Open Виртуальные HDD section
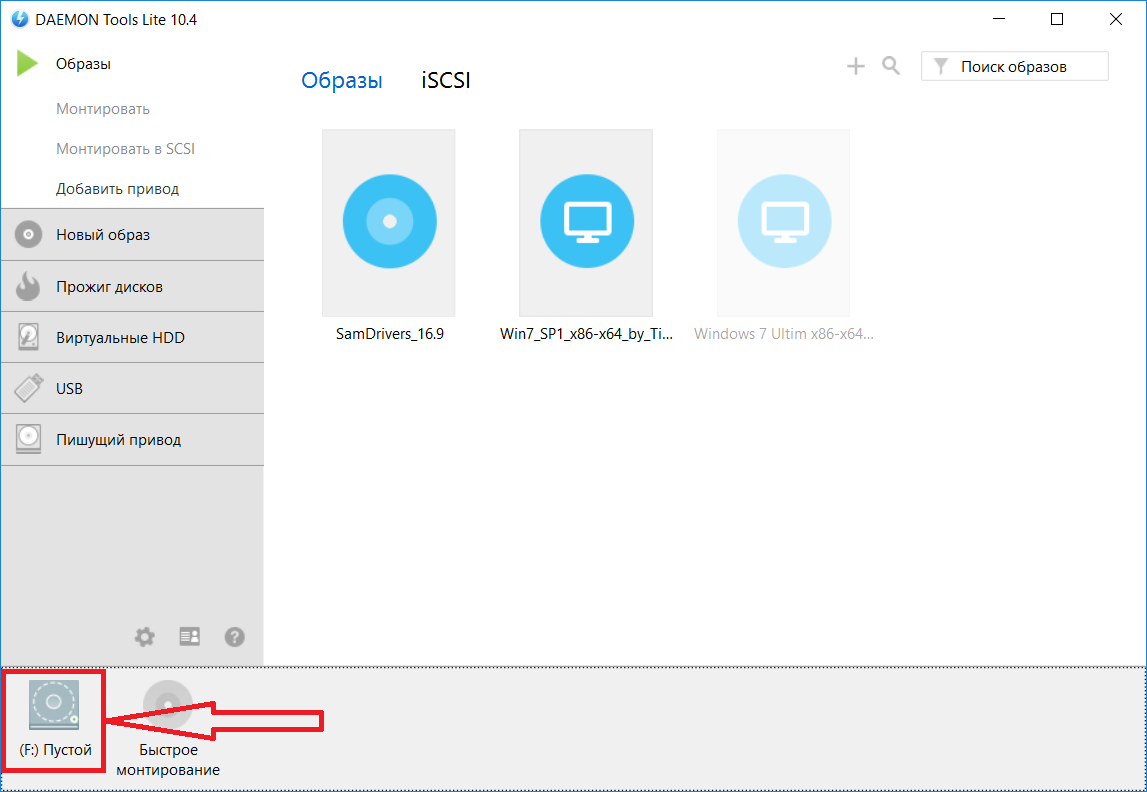This screenshot has width=1147, height=792. tap(132, 337)
